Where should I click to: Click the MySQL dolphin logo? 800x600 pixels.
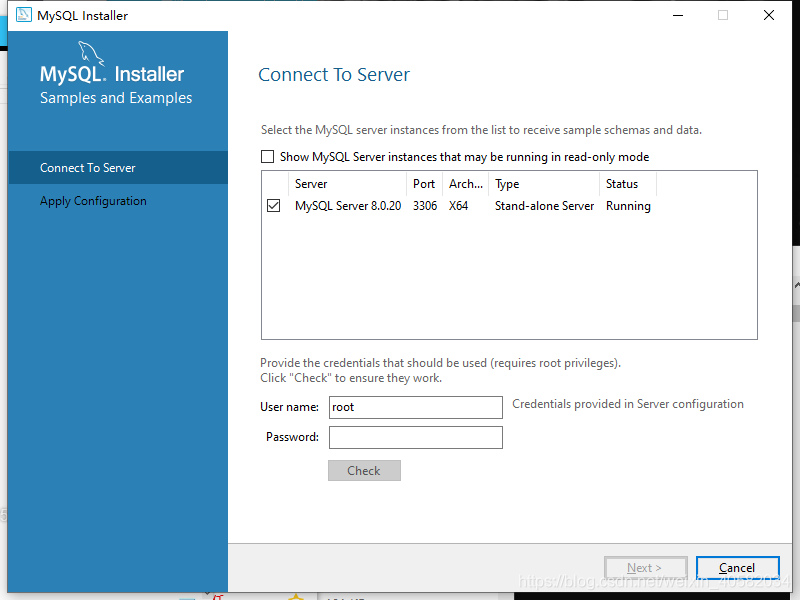[x=91, y=54]
